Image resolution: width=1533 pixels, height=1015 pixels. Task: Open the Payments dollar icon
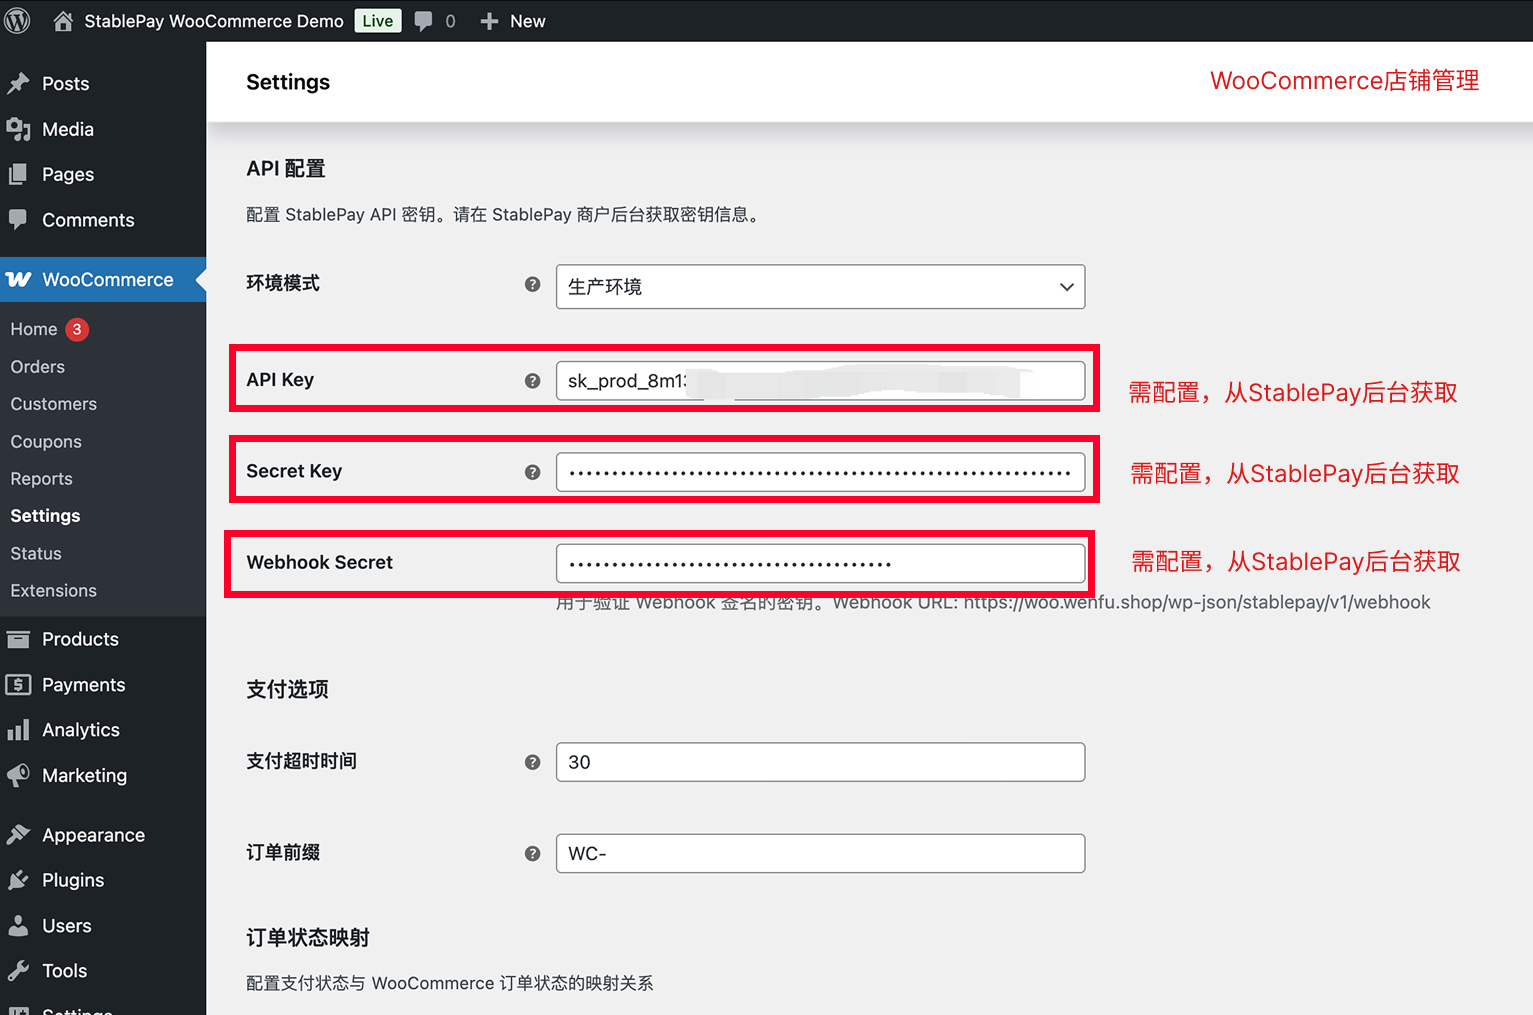click(21, 685)
